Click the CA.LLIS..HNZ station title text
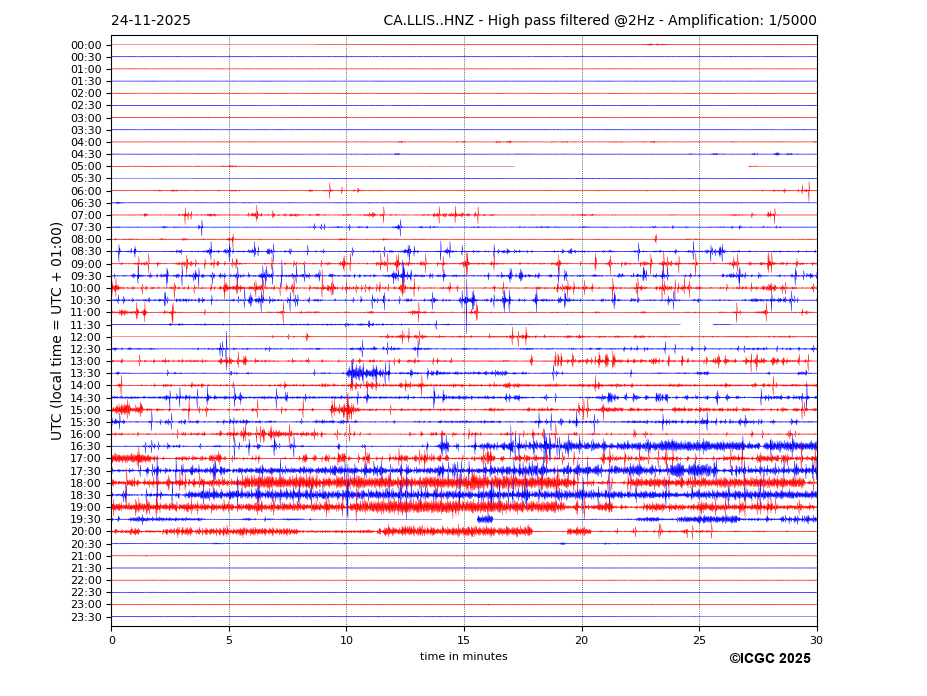The height and width of the screenshot is (696, 927). pos(599,21)
